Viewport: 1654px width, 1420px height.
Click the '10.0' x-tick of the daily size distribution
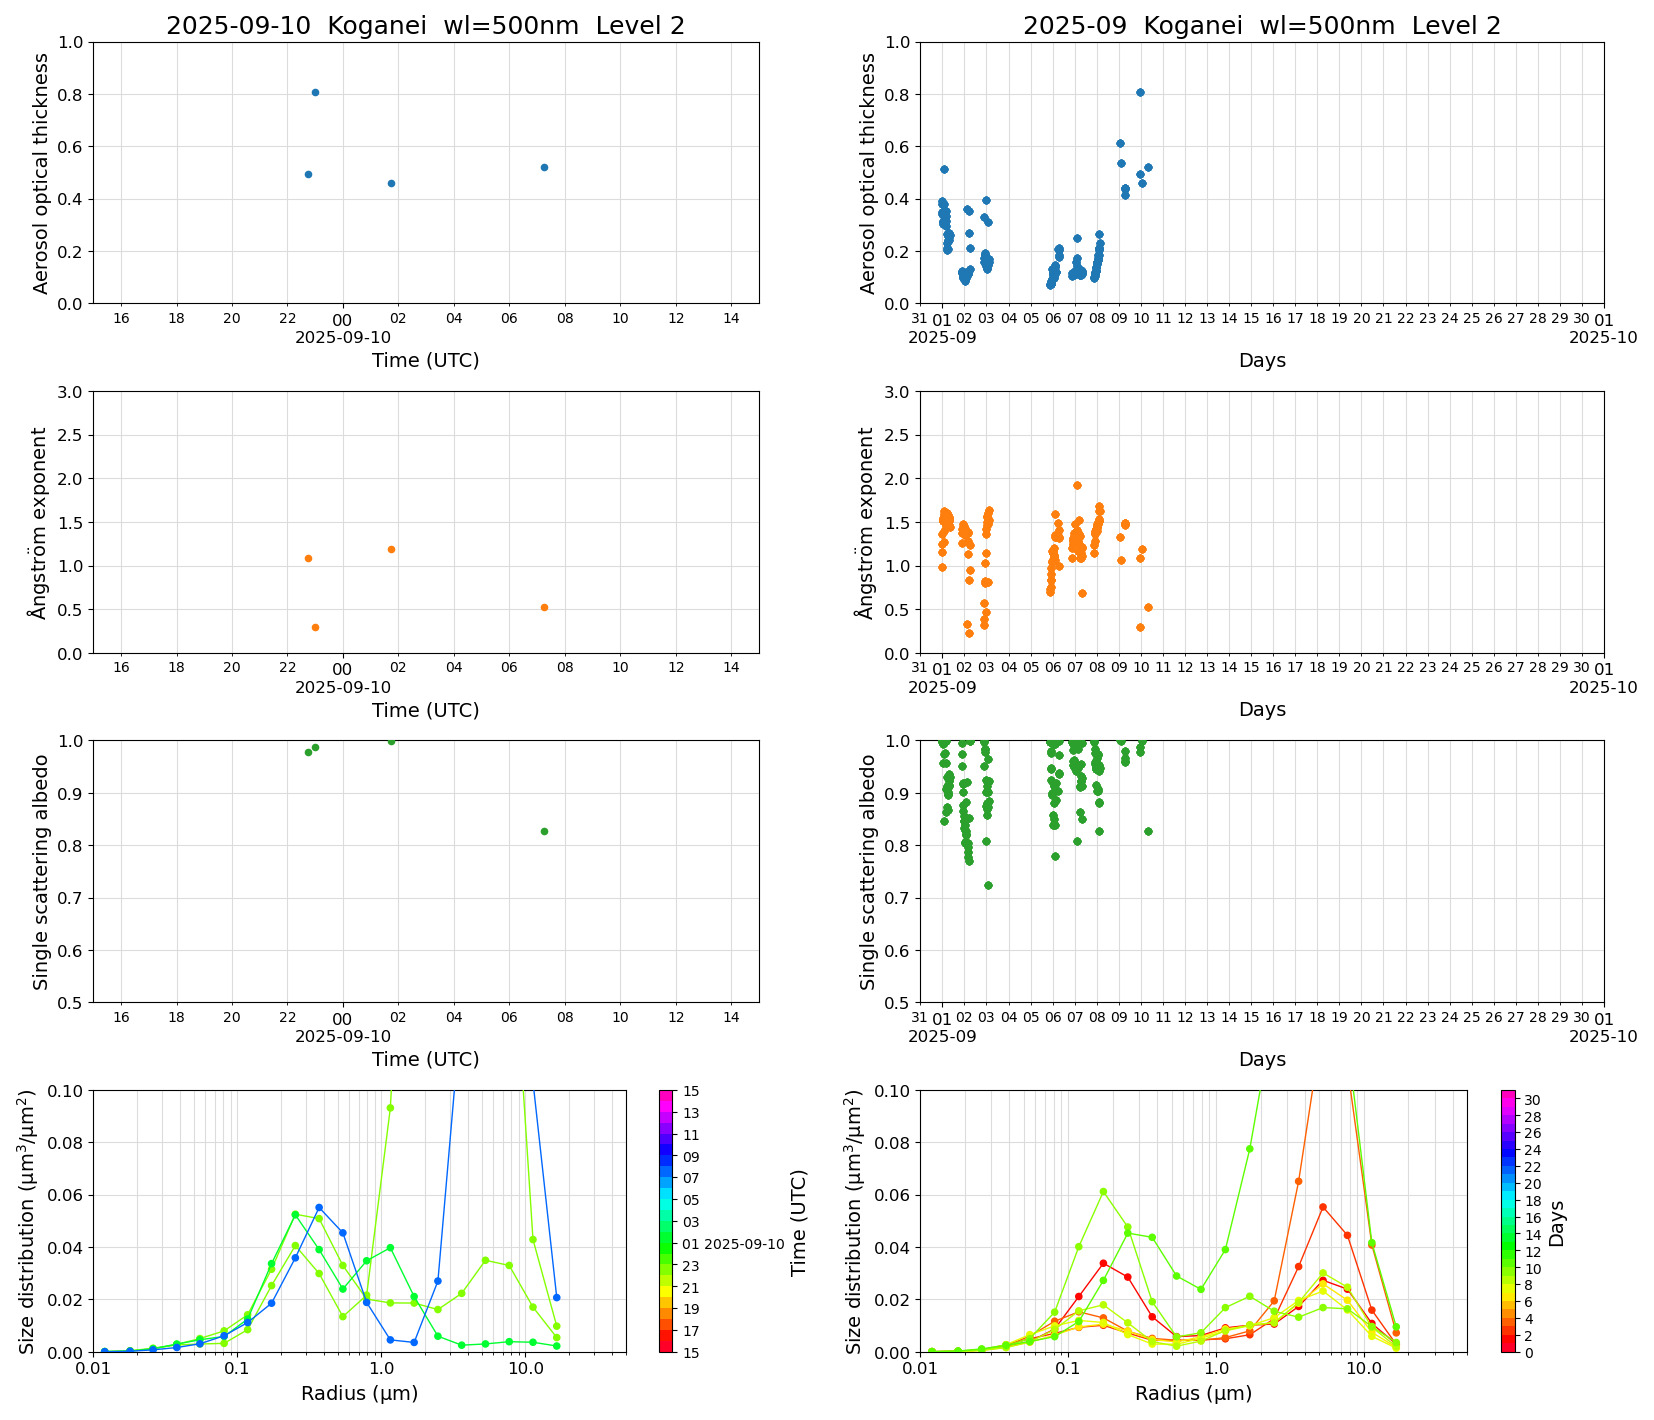coord(524,1369)
